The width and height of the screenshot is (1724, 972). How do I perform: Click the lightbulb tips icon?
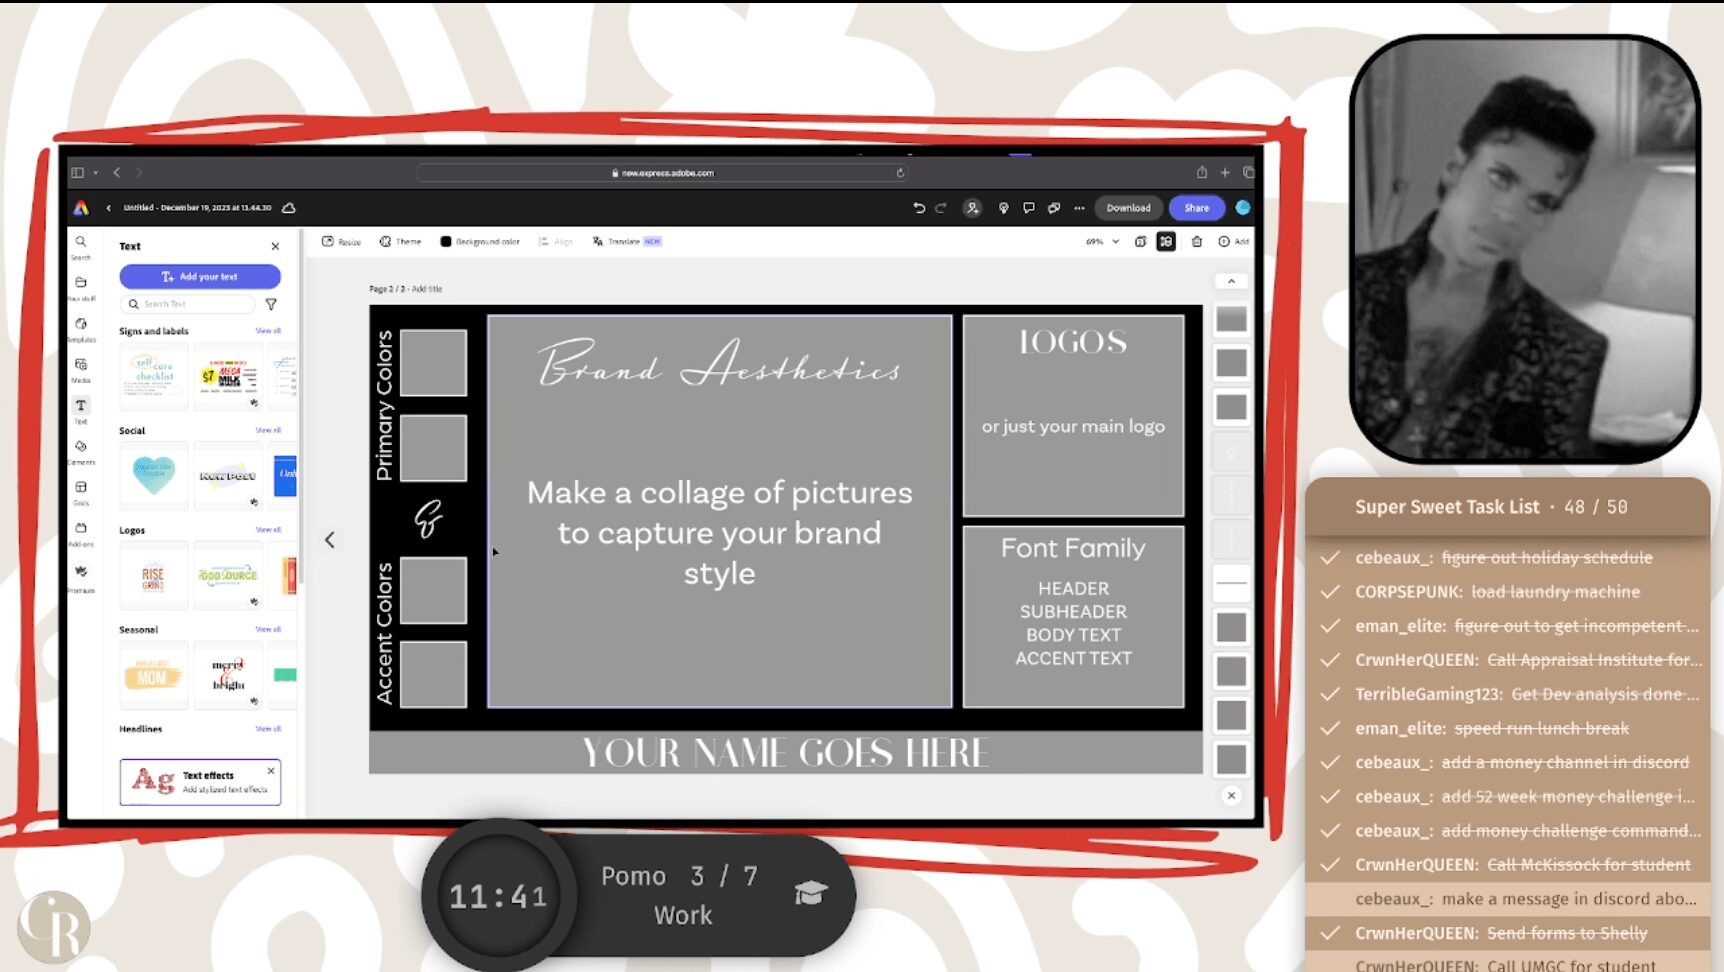pos(1003,208)
